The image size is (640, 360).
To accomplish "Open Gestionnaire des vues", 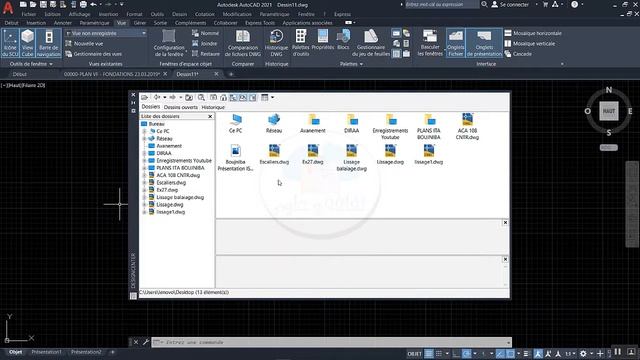I will [x=93, y=54].
